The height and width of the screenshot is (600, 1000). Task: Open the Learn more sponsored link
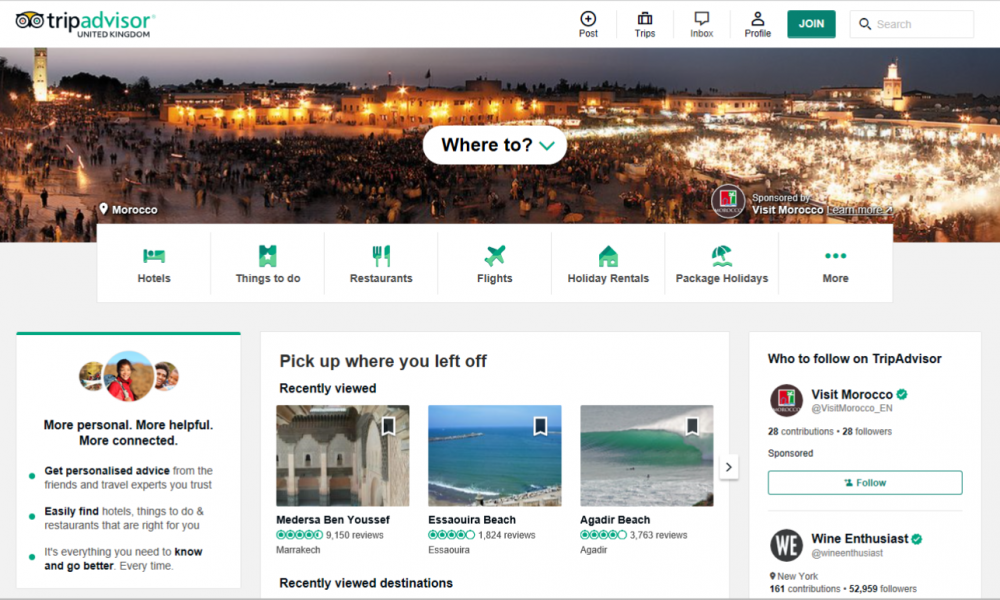pyautogui.click(x=860, y=210)
